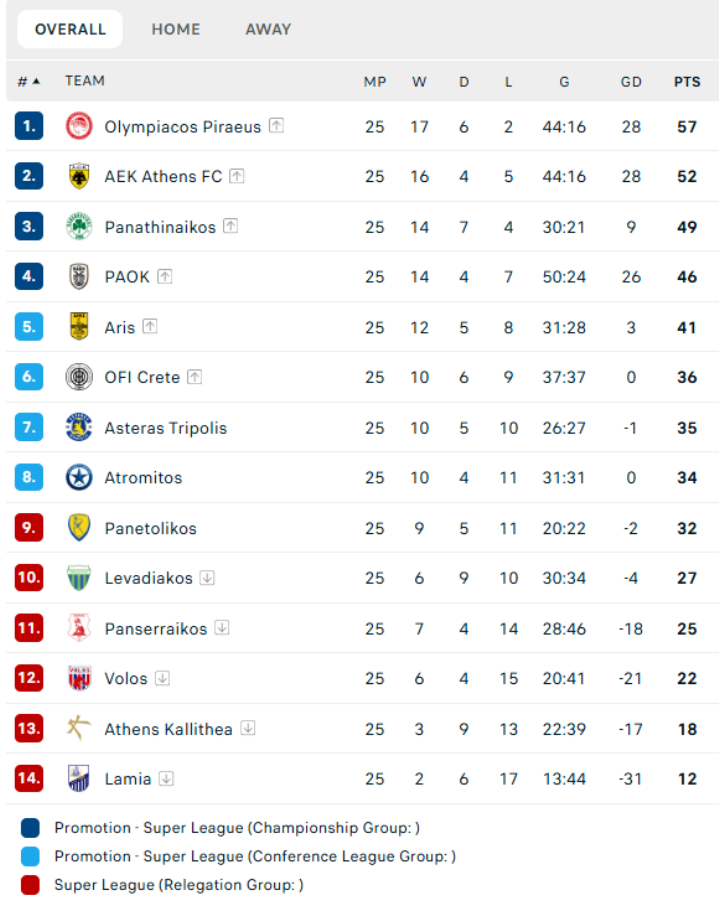Click the dark blue Championship Group legend swatch
Screen dimensions: 719x900
(x=30, y=828)
